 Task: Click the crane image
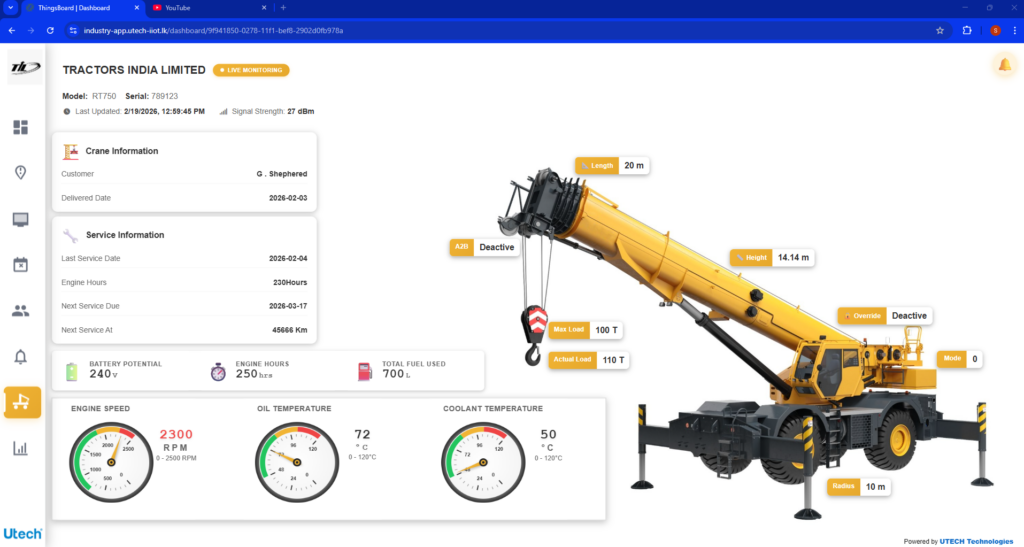point(744,346)
